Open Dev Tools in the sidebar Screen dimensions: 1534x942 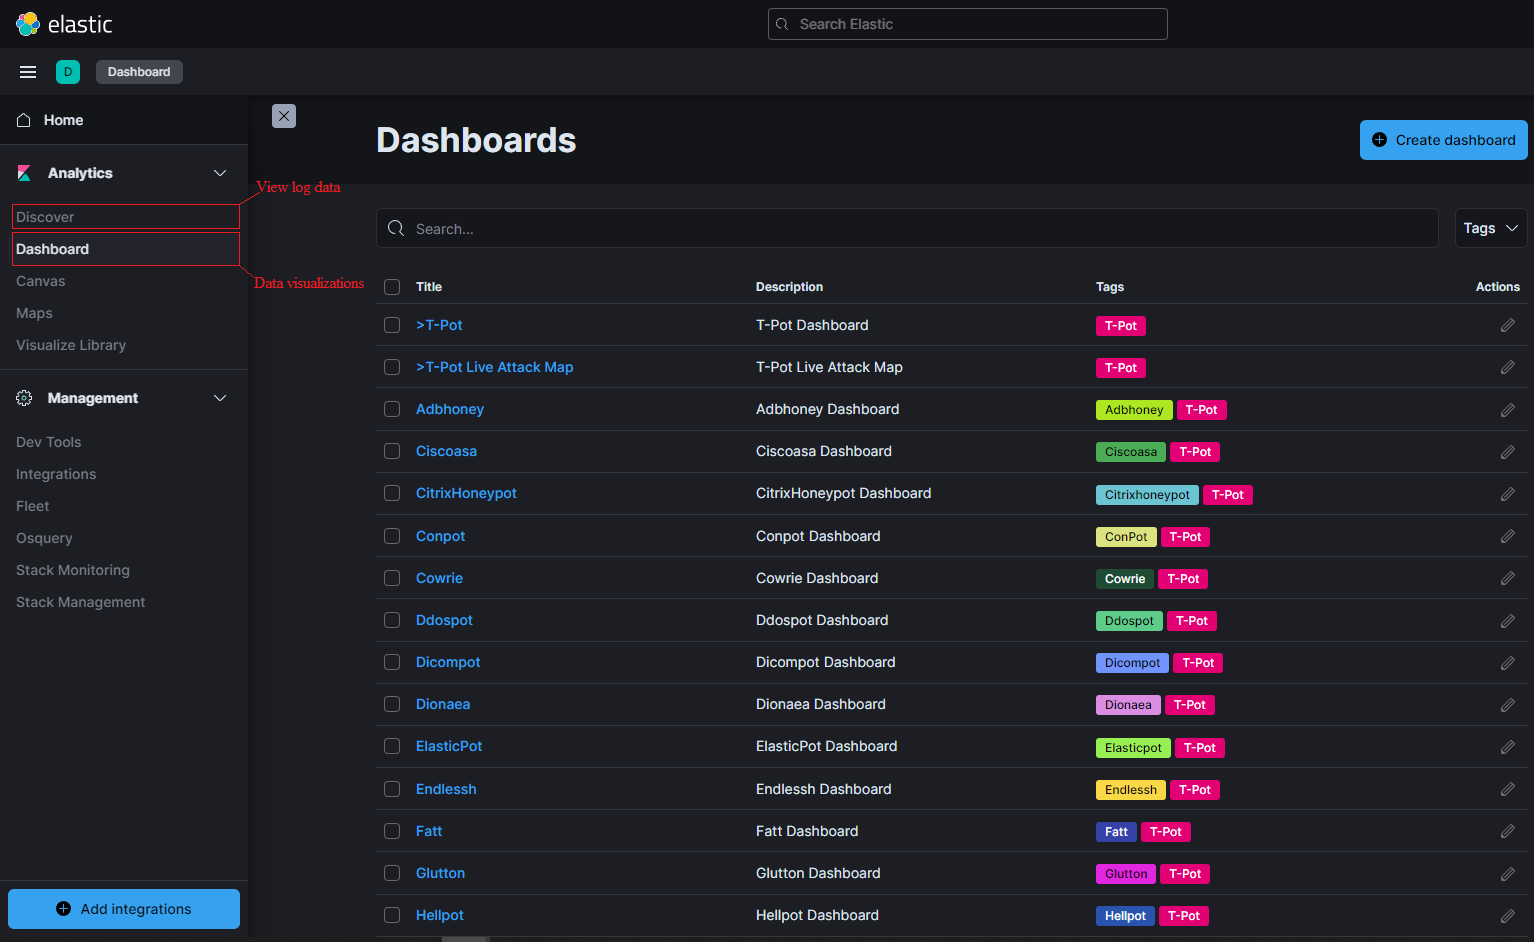pos(49,442)
